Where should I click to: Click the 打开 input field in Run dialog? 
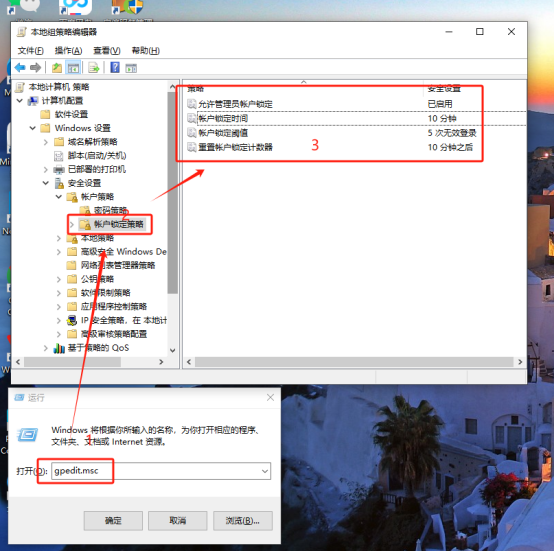coord(161,471)
